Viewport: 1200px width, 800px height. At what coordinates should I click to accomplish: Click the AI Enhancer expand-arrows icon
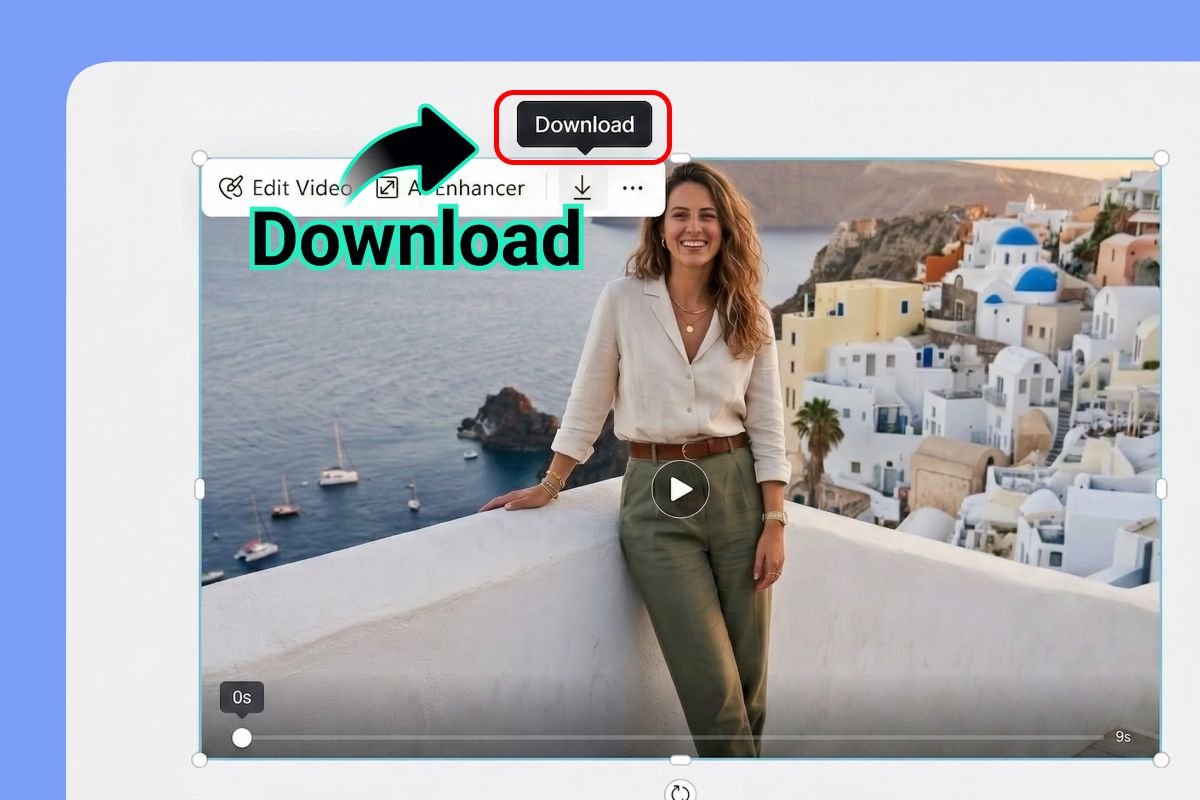pyautogui.click(x=386, y=187)
